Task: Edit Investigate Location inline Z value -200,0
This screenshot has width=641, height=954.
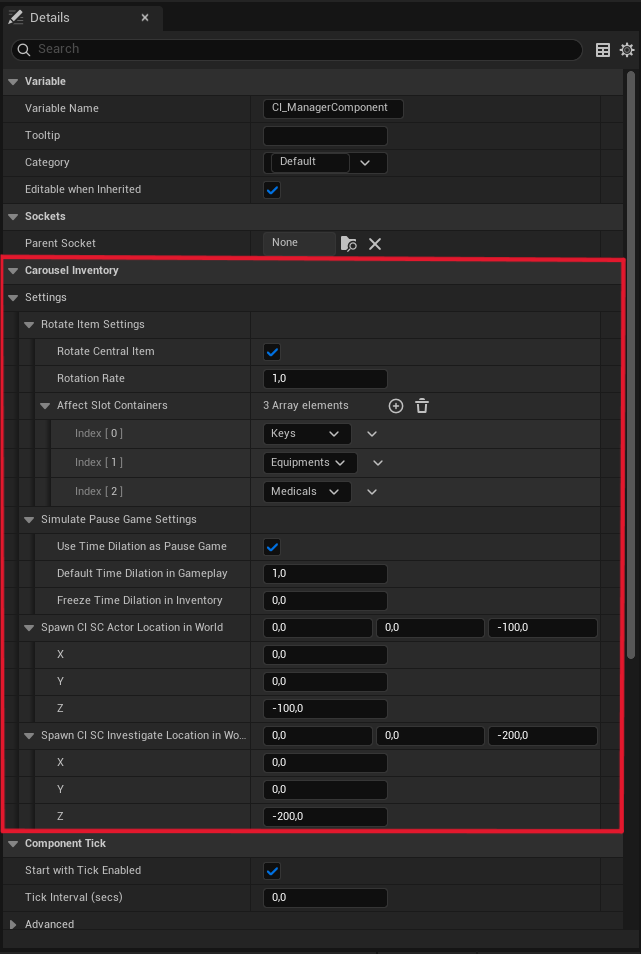Action: (542, 736)
